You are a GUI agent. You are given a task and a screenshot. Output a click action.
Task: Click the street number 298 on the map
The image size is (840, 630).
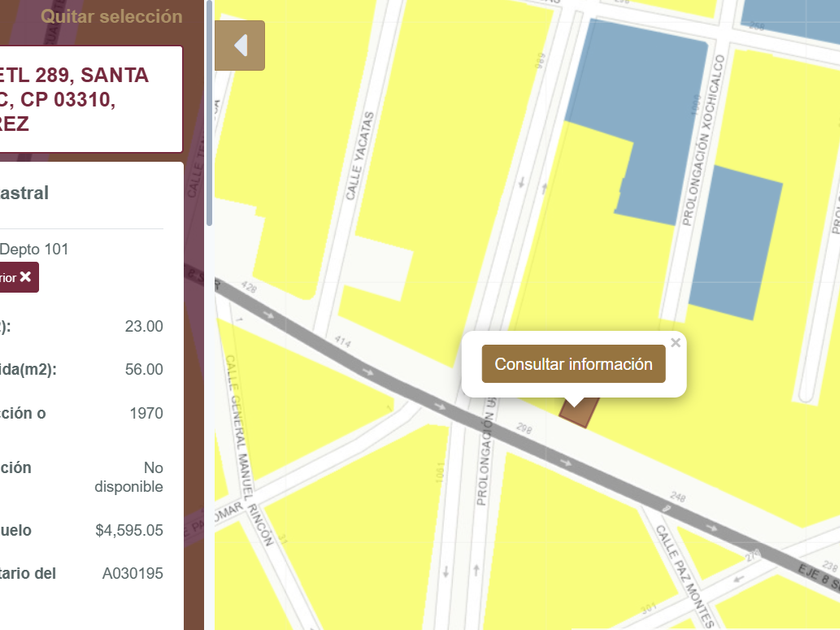[x=524, y=429]
